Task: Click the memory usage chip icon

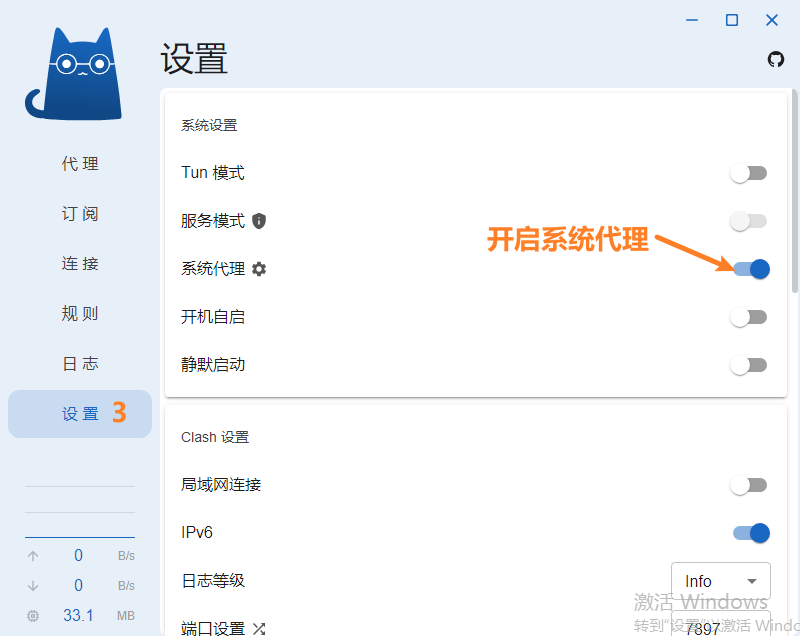Action: pyautogui.click(x=33, y=616)
